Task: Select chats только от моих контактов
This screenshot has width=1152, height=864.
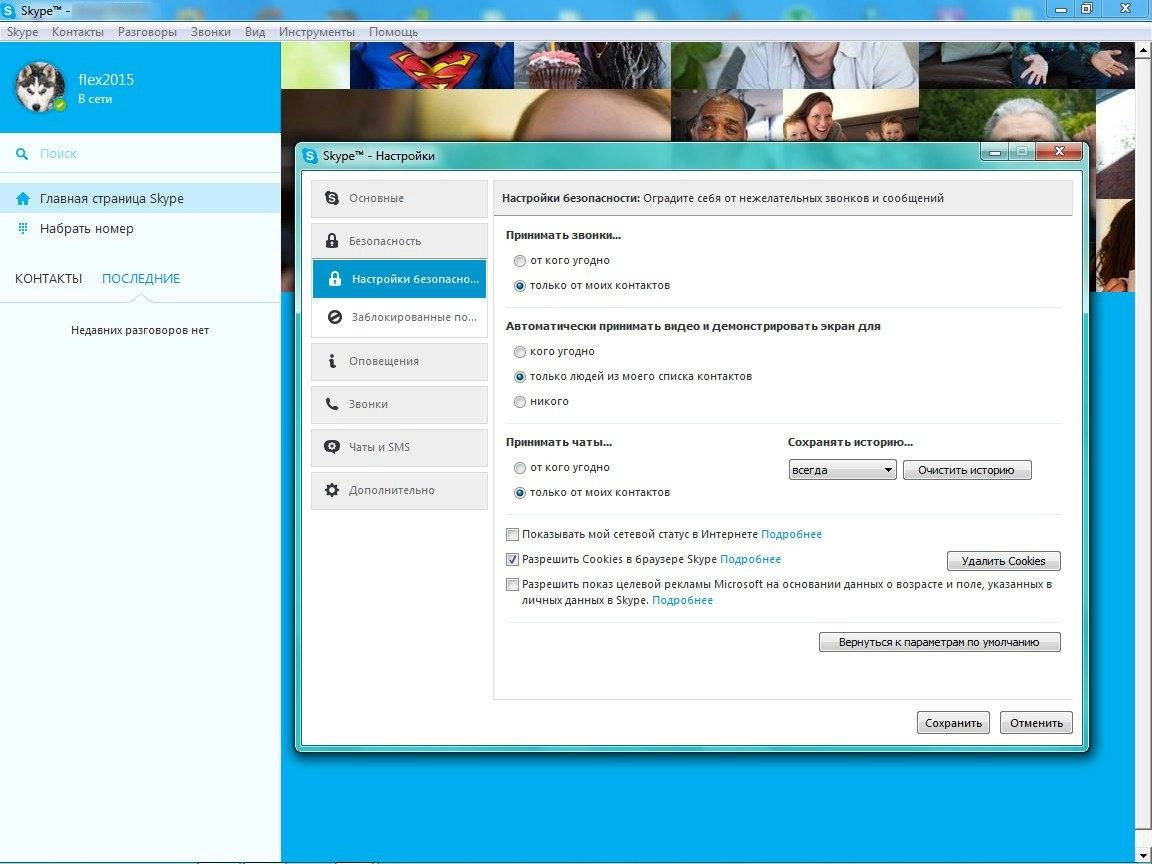Action: coord(520,493)
